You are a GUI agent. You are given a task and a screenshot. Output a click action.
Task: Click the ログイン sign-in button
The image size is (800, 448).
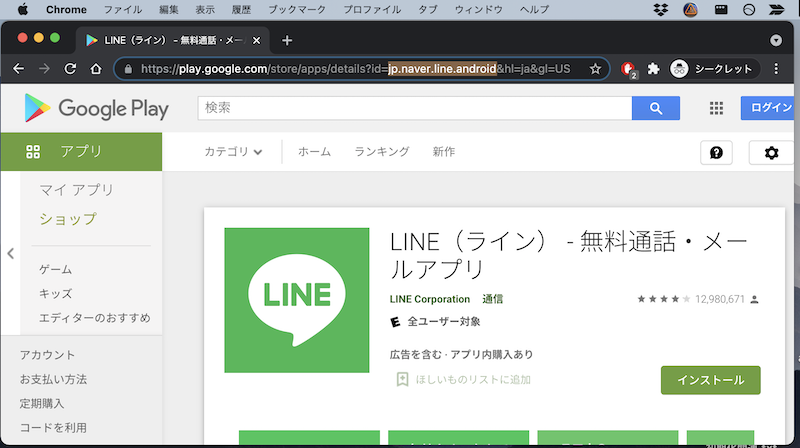click(771, 109)
